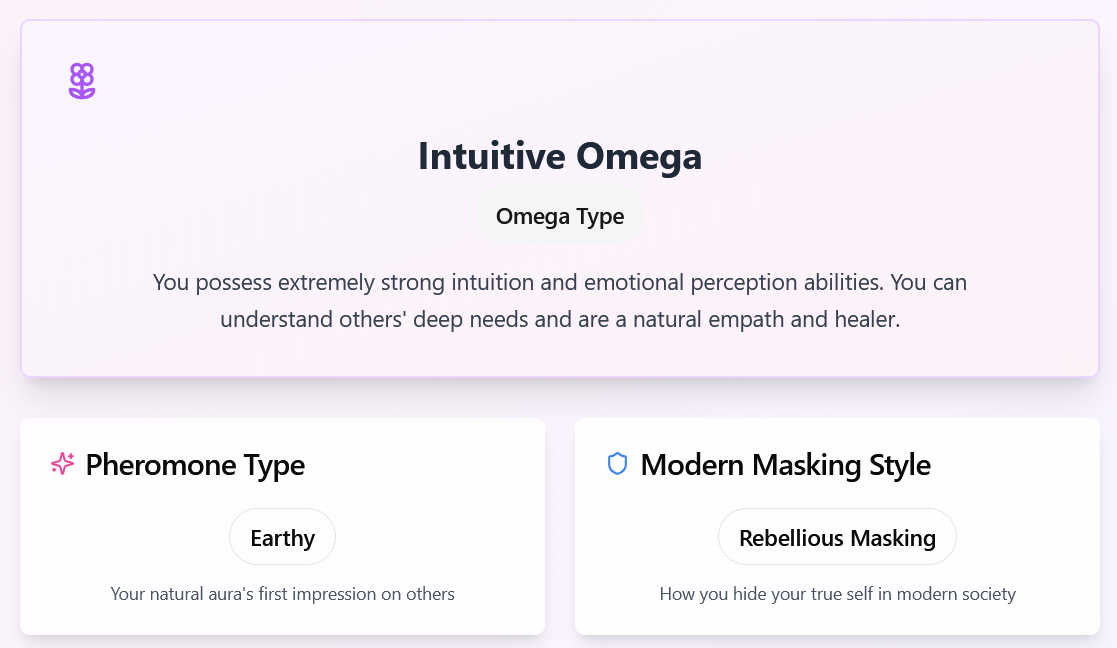This screenshot has height=648, width=1117.
Task: Click the 'Omega Type' badge
Action: click(559, 216)
